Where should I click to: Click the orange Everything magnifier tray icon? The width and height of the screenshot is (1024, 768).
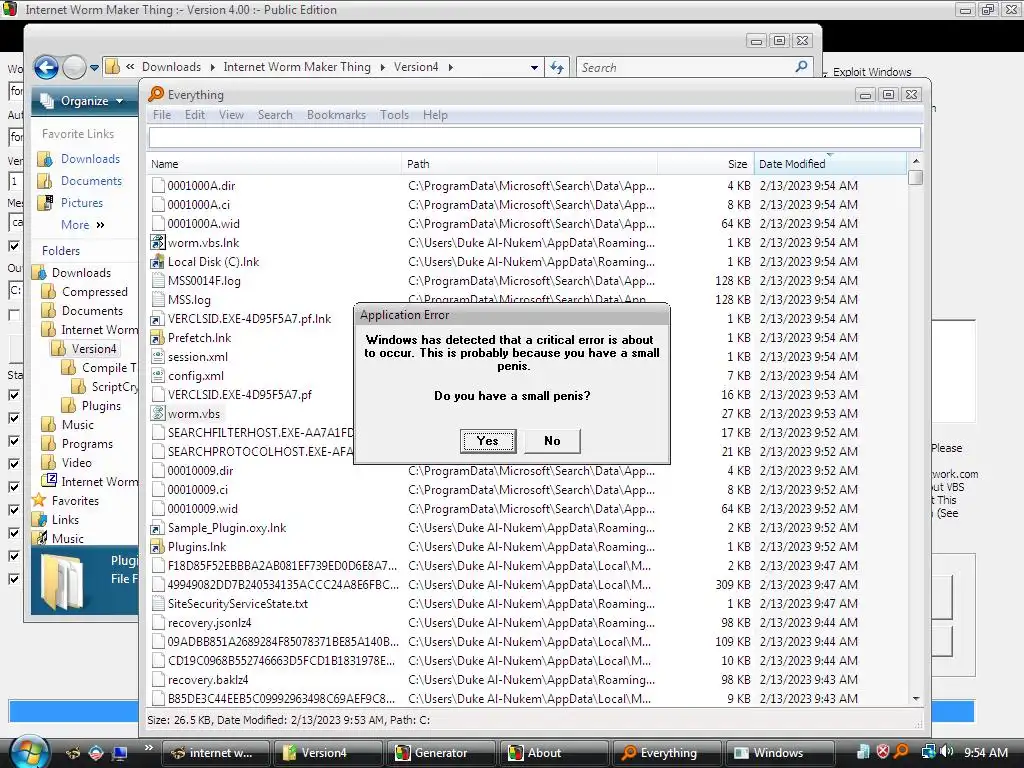(x=901, y=752)
